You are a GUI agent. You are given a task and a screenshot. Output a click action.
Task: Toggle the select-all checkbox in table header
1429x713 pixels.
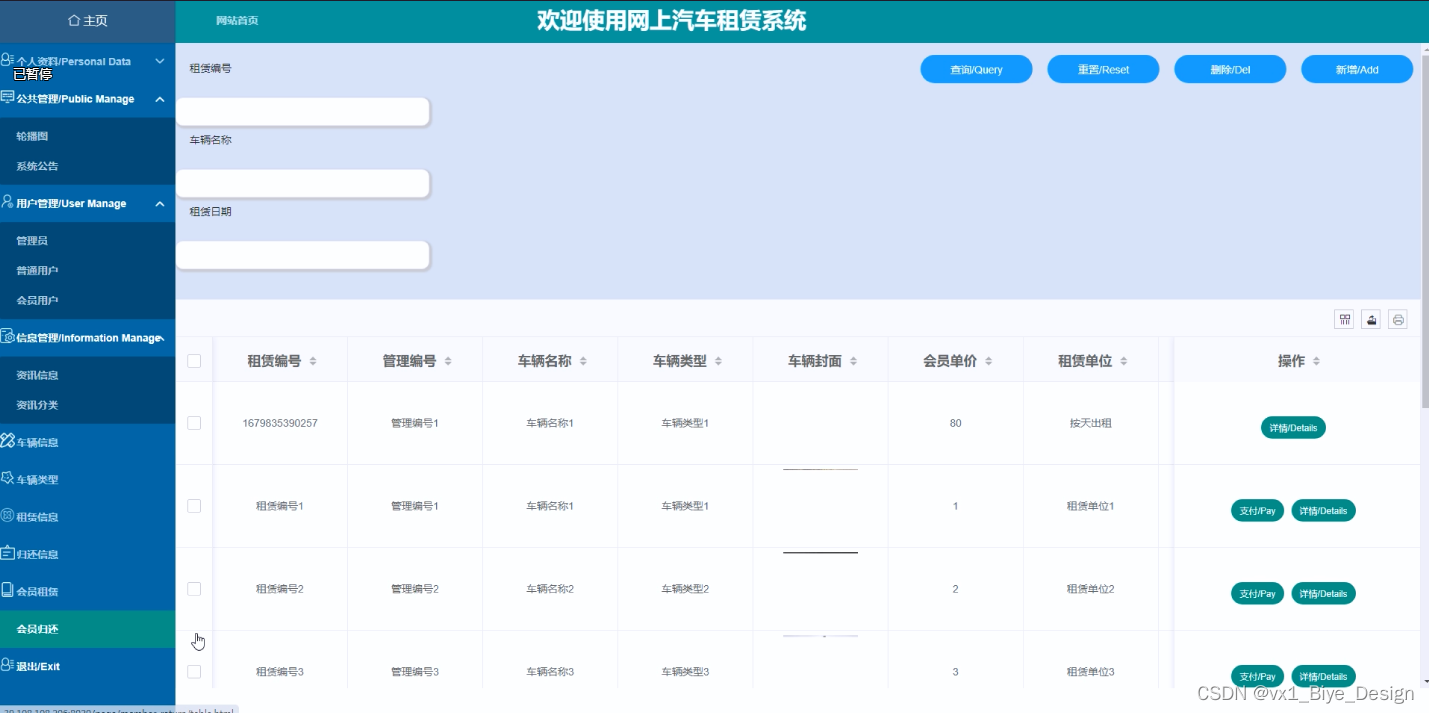point(194,361)
